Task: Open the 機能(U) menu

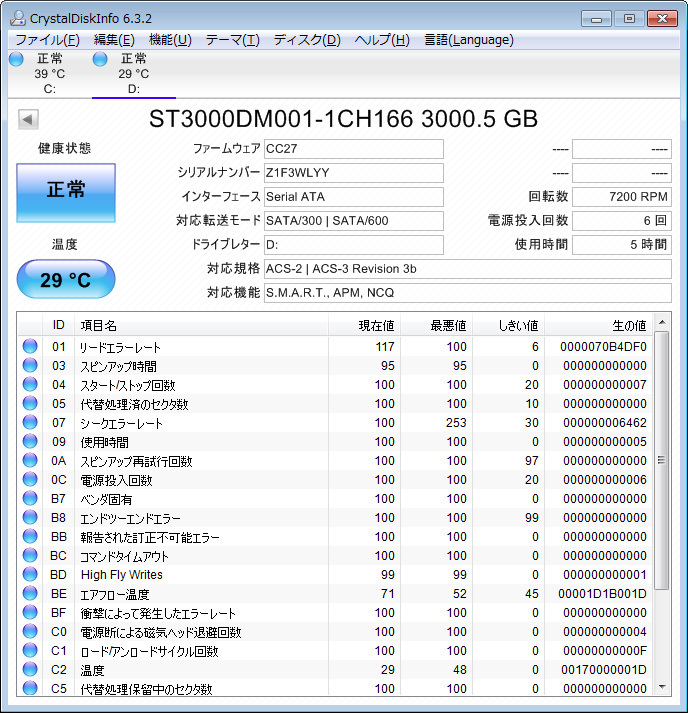Action: pyautogui.click(x=170, y=40)
